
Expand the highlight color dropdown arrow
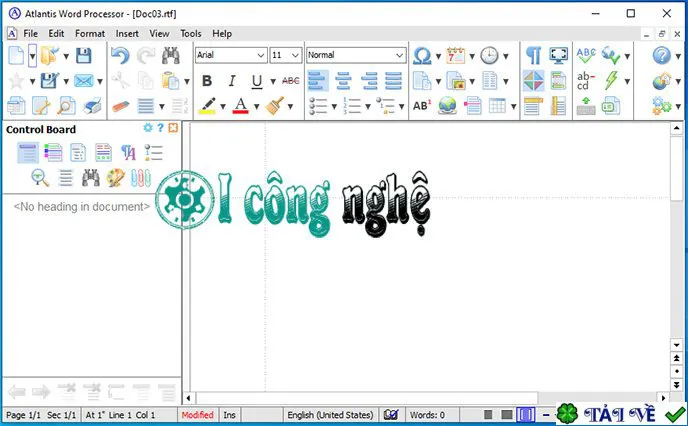222,107
